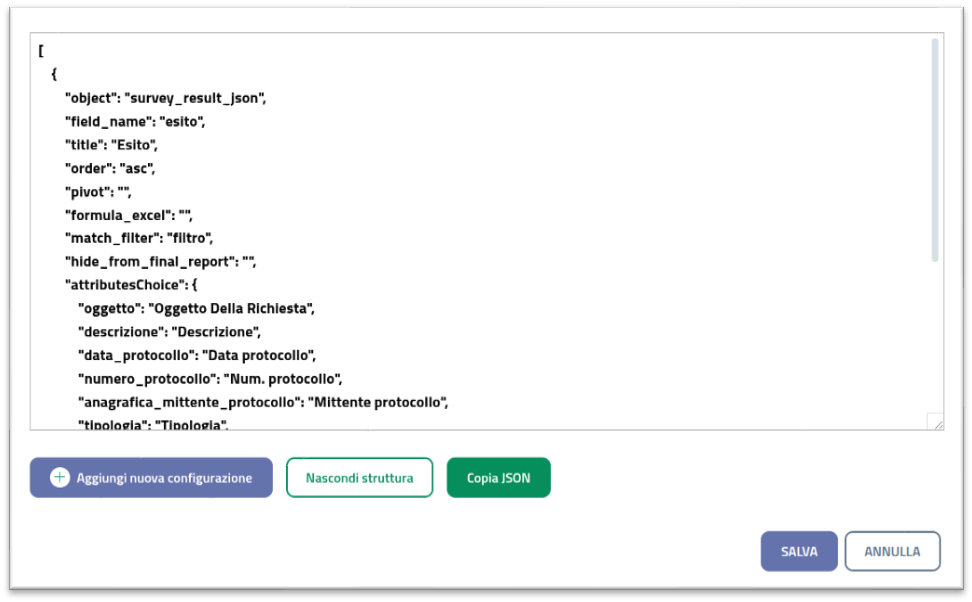
Task: Place cursor on the "pivot" line
Action: [x=98, y=191]
